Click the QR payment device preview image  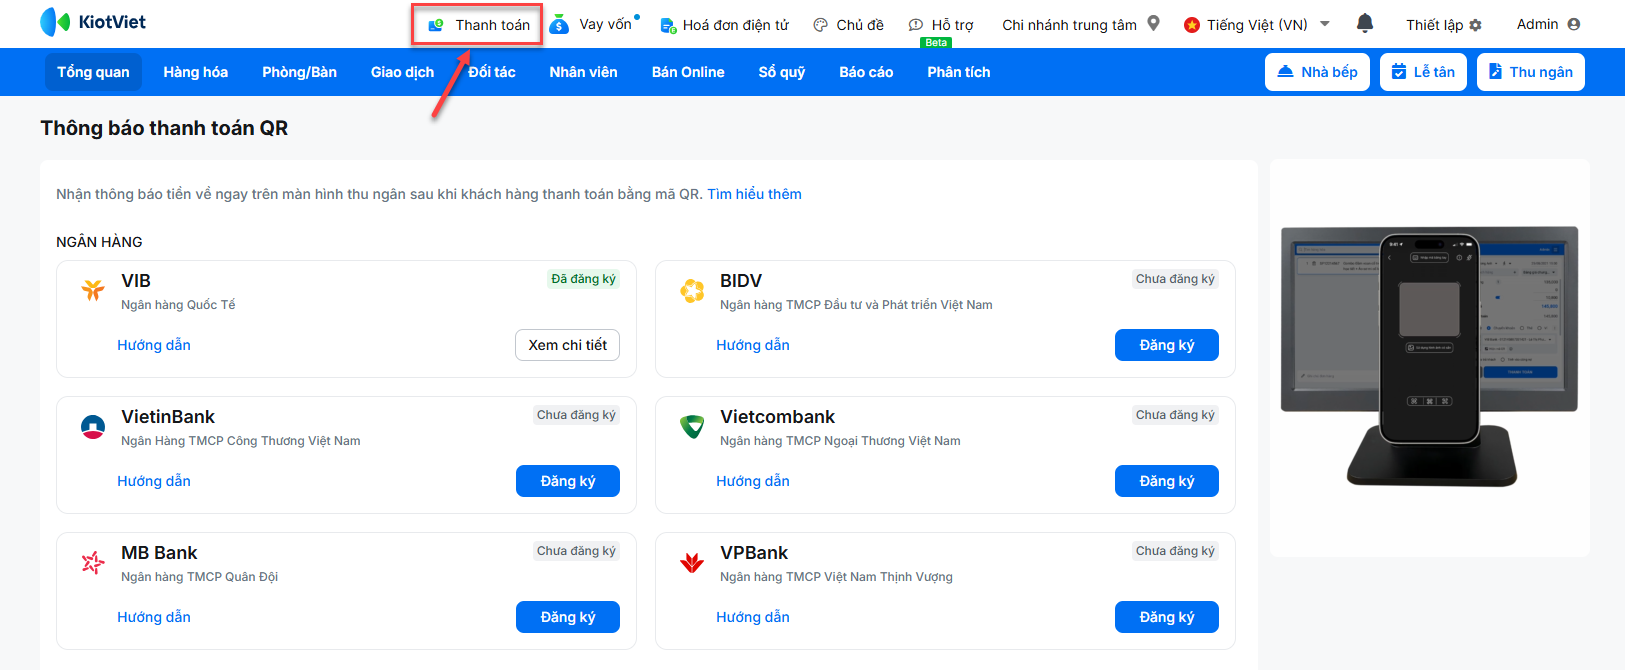pyautogui.click(x=1430, y=358)
